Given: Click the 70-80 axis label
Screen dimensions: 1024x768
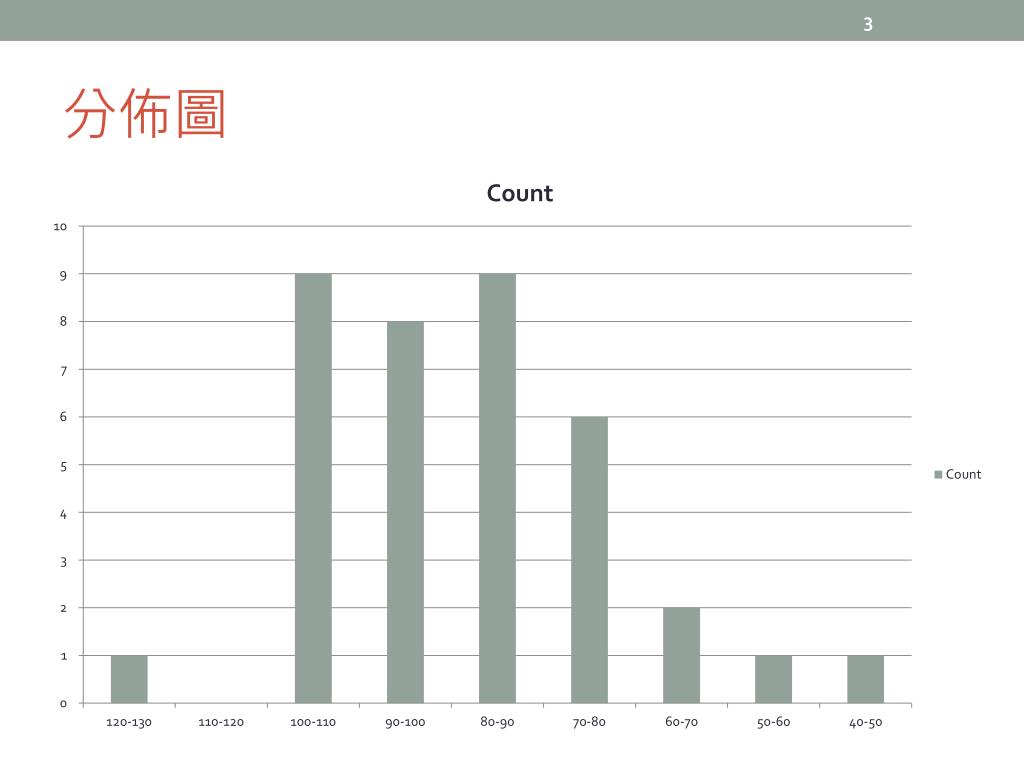Looking at the screenshot, I should pos(589,722).
